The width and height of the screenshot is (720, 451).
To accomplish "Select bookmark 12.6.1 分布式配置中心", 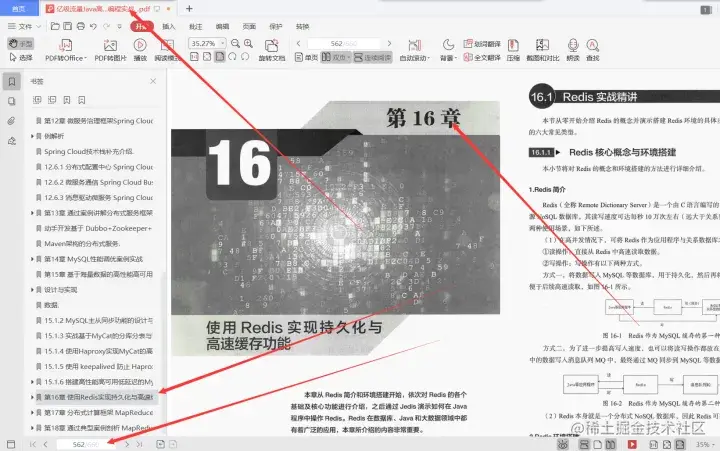I will (95, 167).
